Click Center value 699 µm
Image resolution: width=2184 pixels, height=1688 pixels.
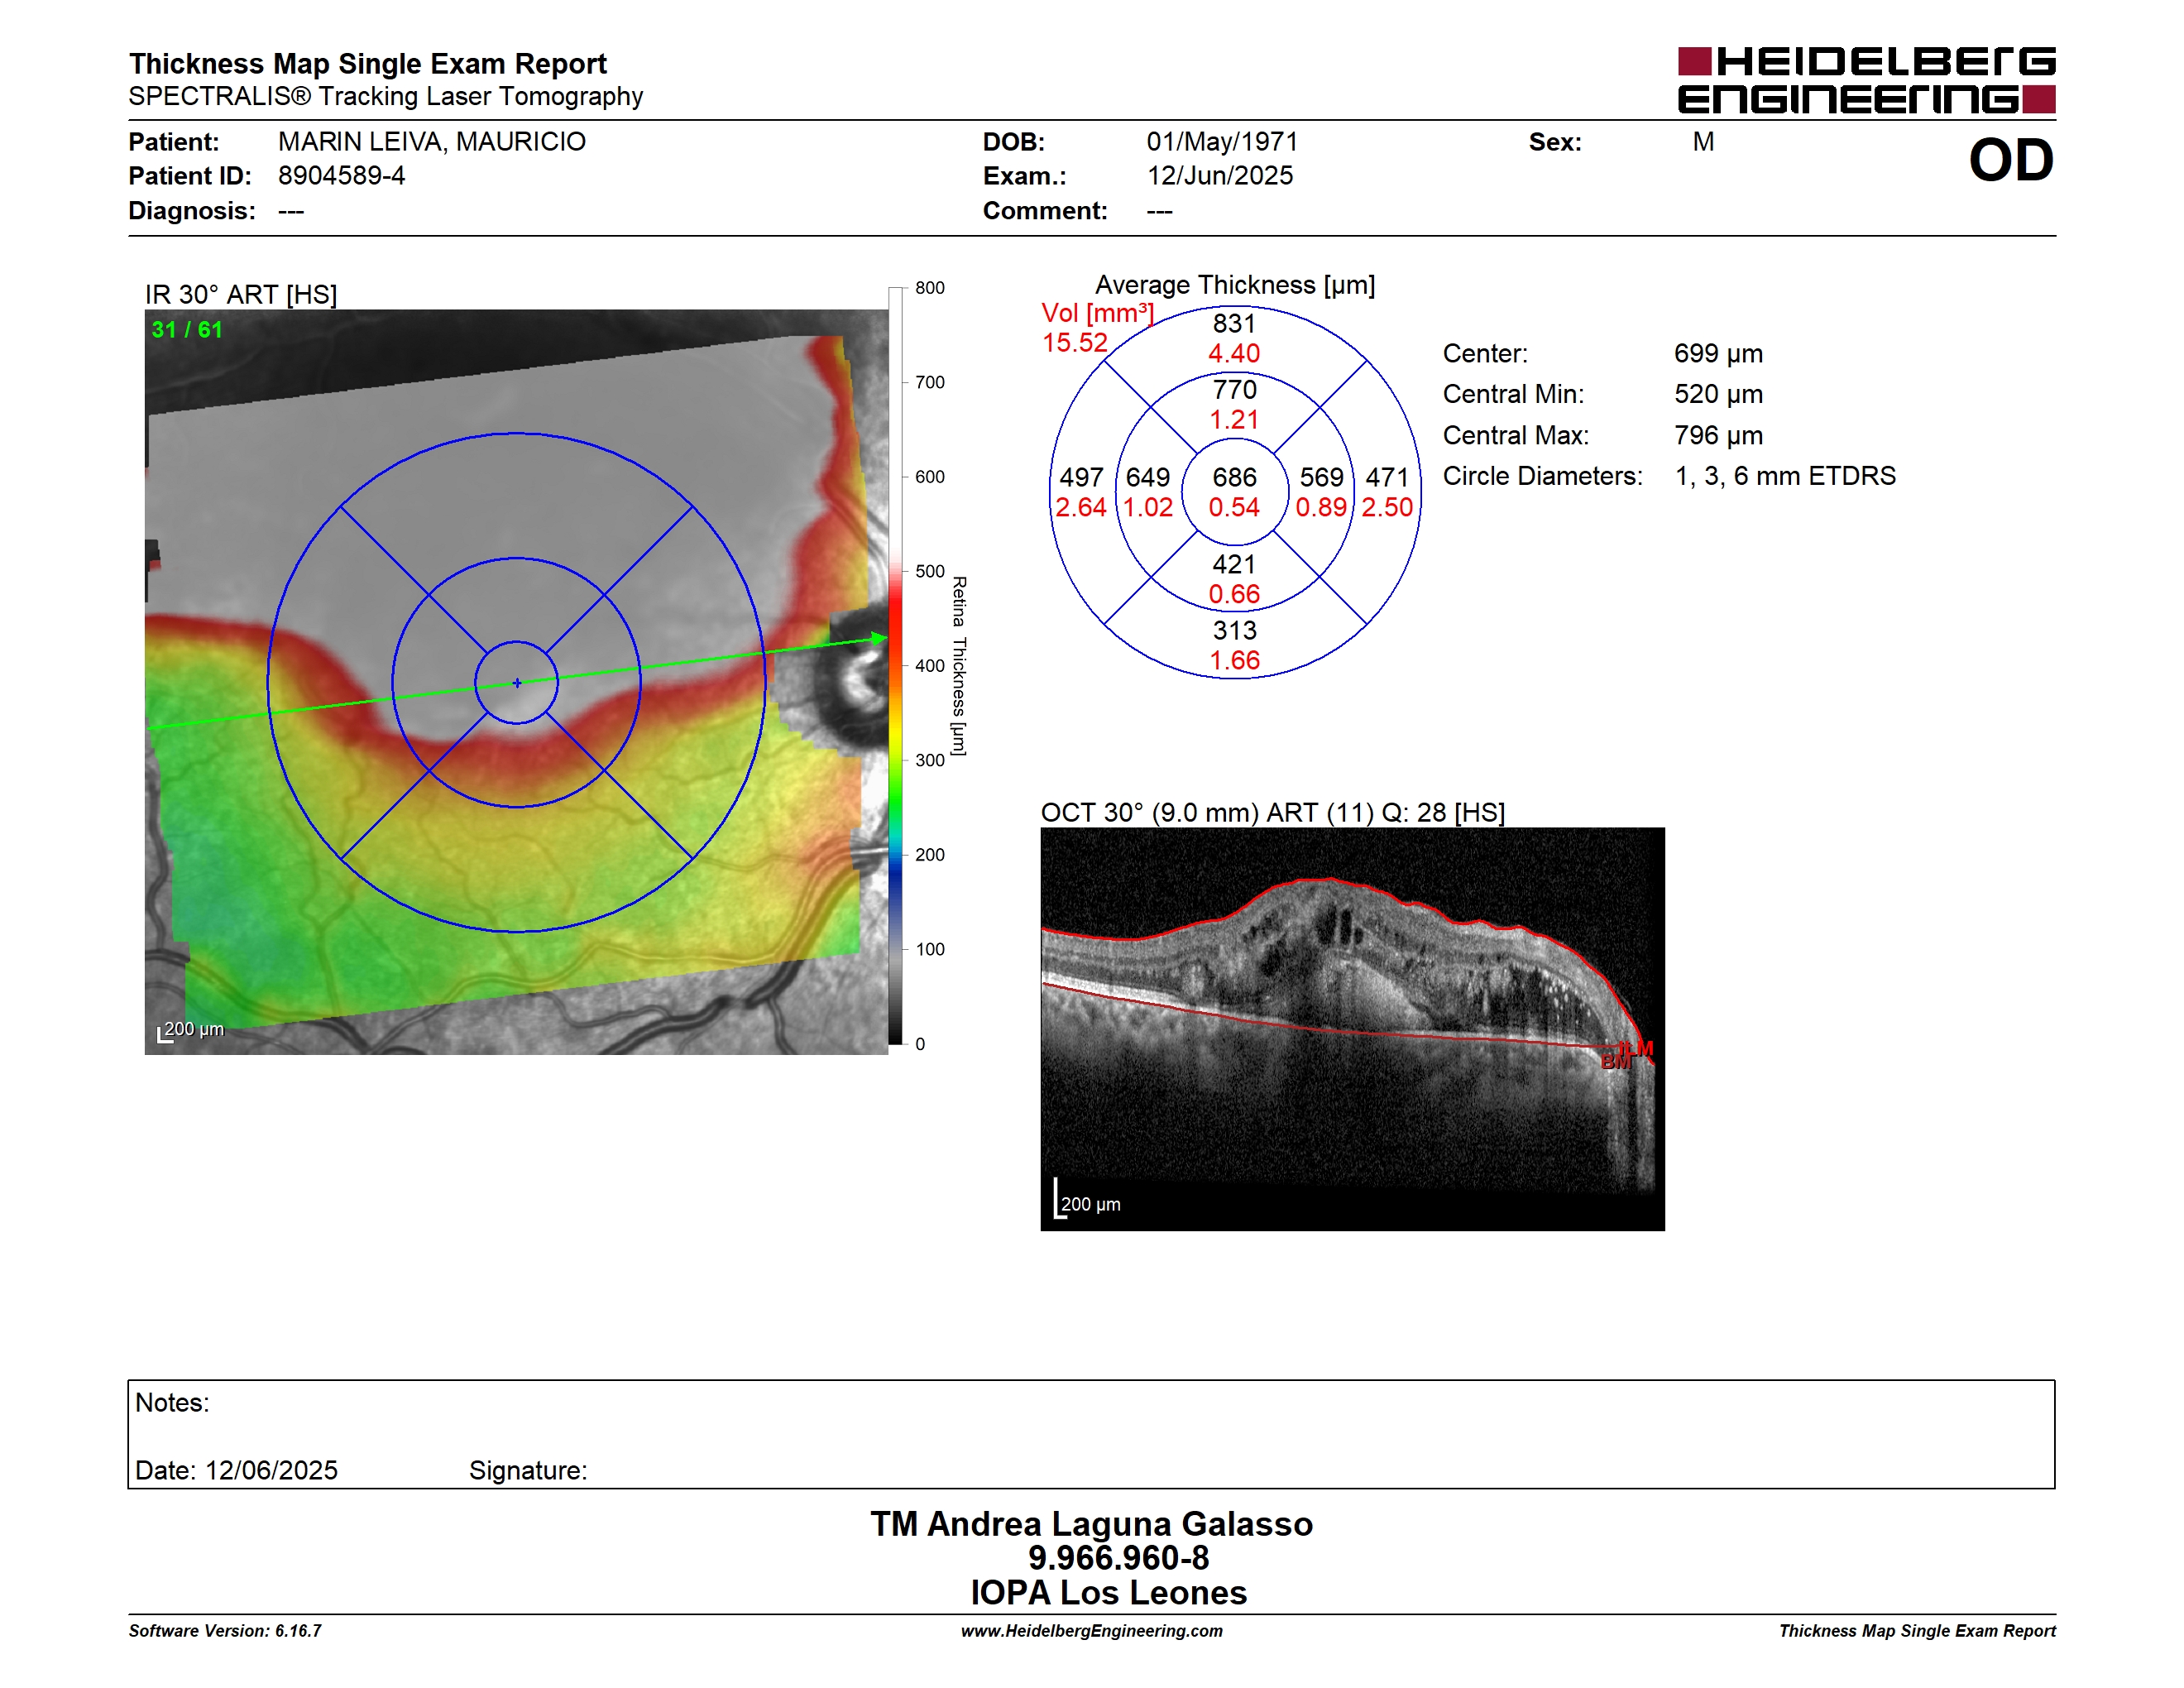coord(1718,354)
